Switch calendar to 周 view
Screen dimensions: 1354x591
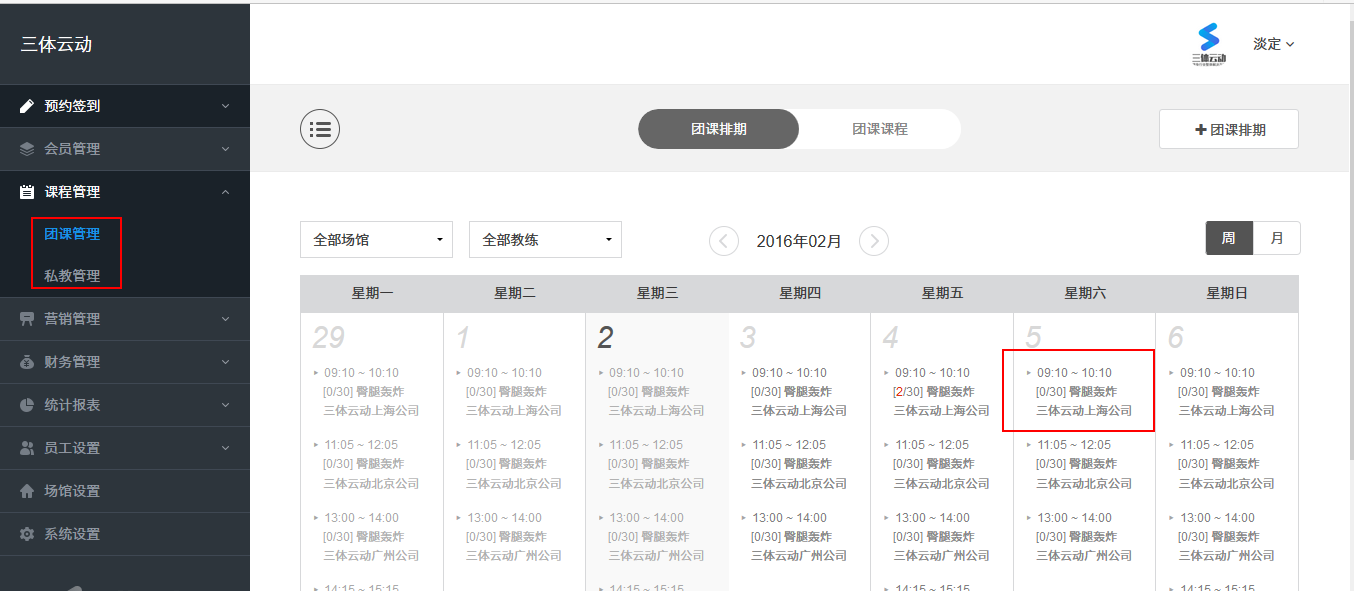coord(1229,238)
